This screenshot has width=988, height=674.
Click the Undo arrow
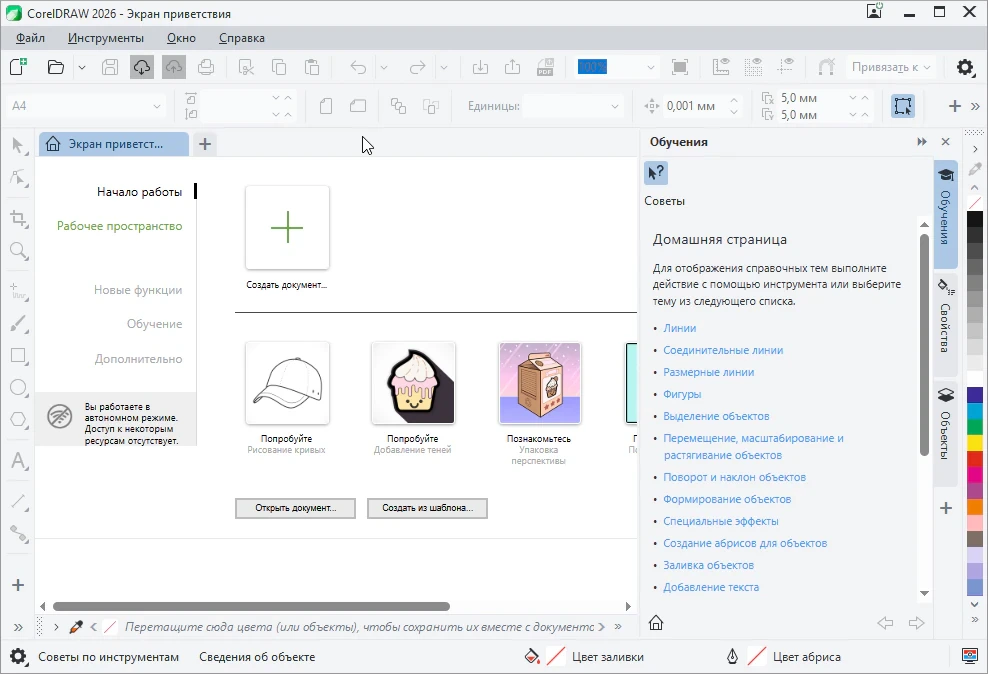(x=358, y=67)
